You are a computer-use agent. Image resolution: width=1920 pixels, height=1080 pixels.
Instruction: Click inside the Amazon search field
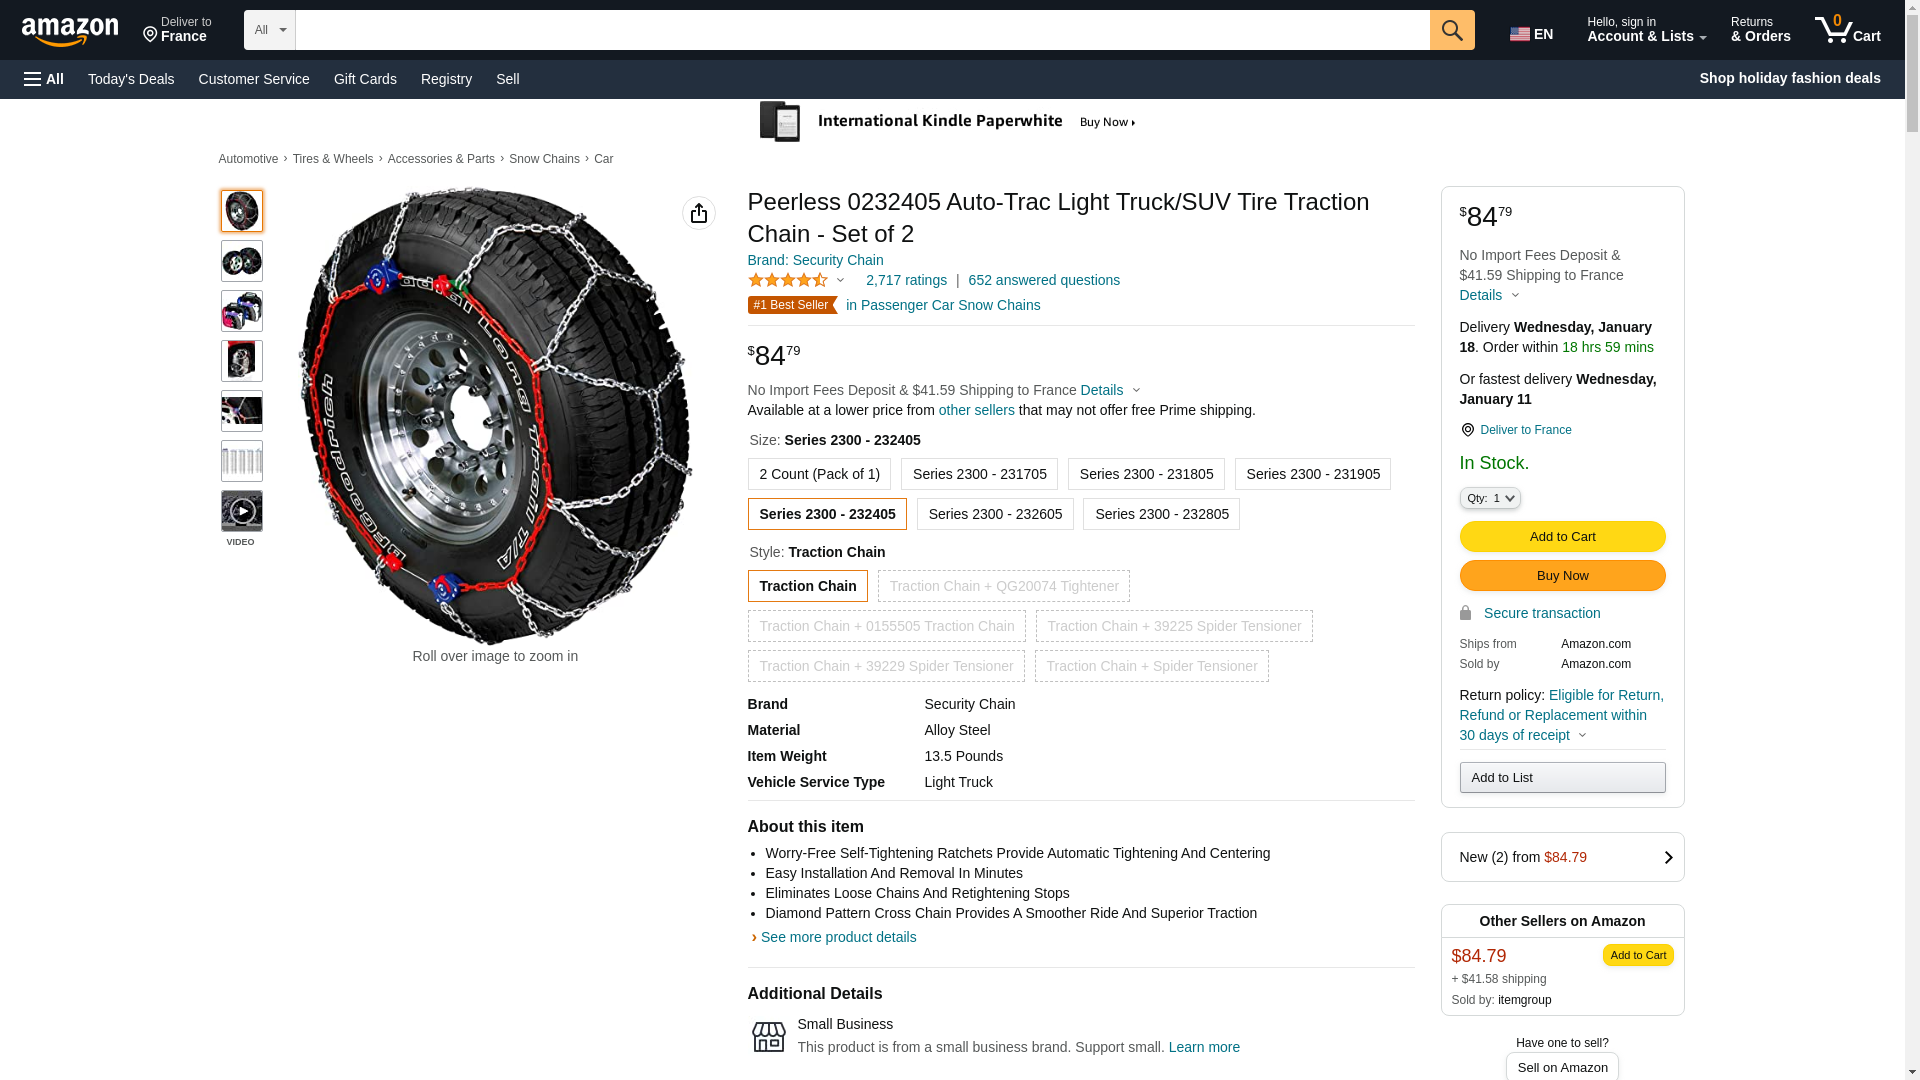(862, 30)
